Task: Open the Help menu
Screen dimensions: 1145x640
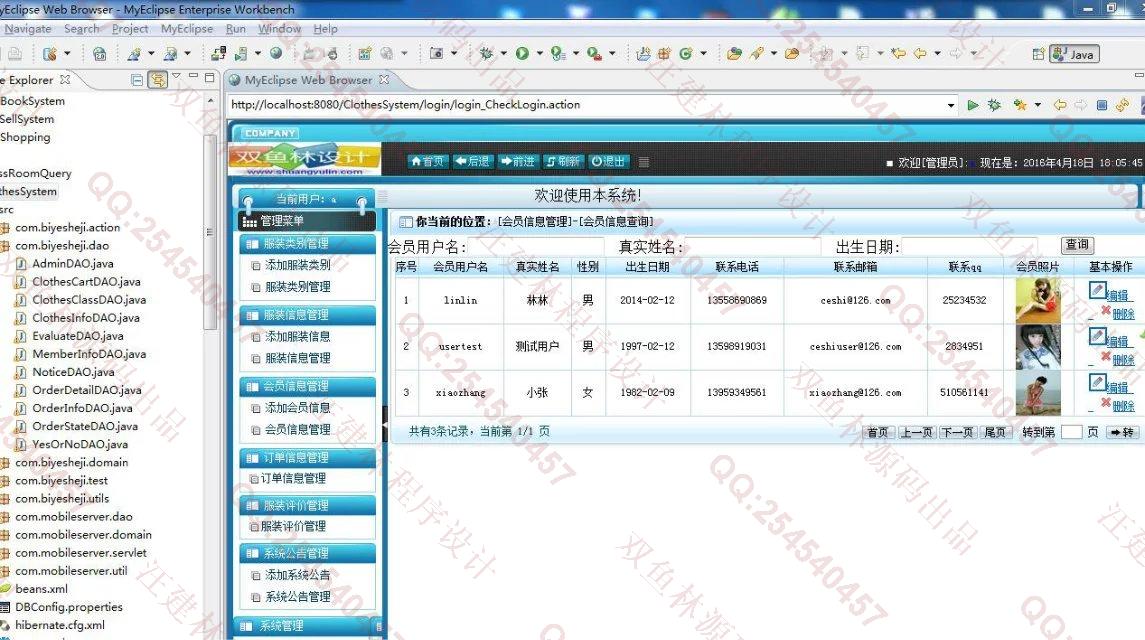Action: 326,28
